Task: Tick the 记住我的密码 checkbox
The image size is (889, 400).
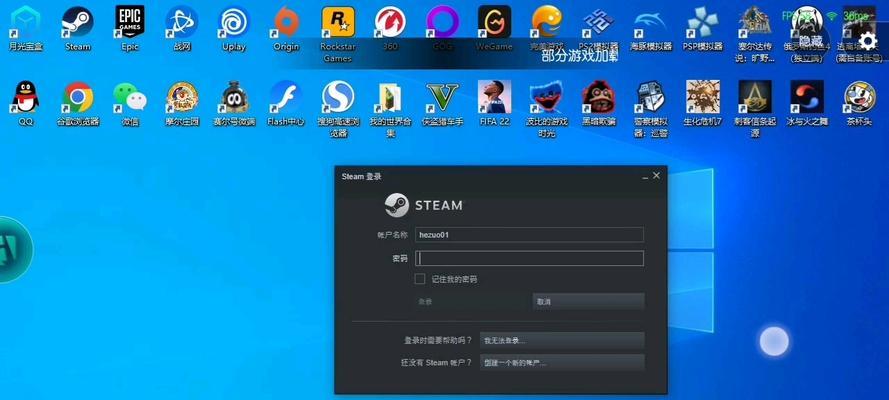Action: (420, 279)
